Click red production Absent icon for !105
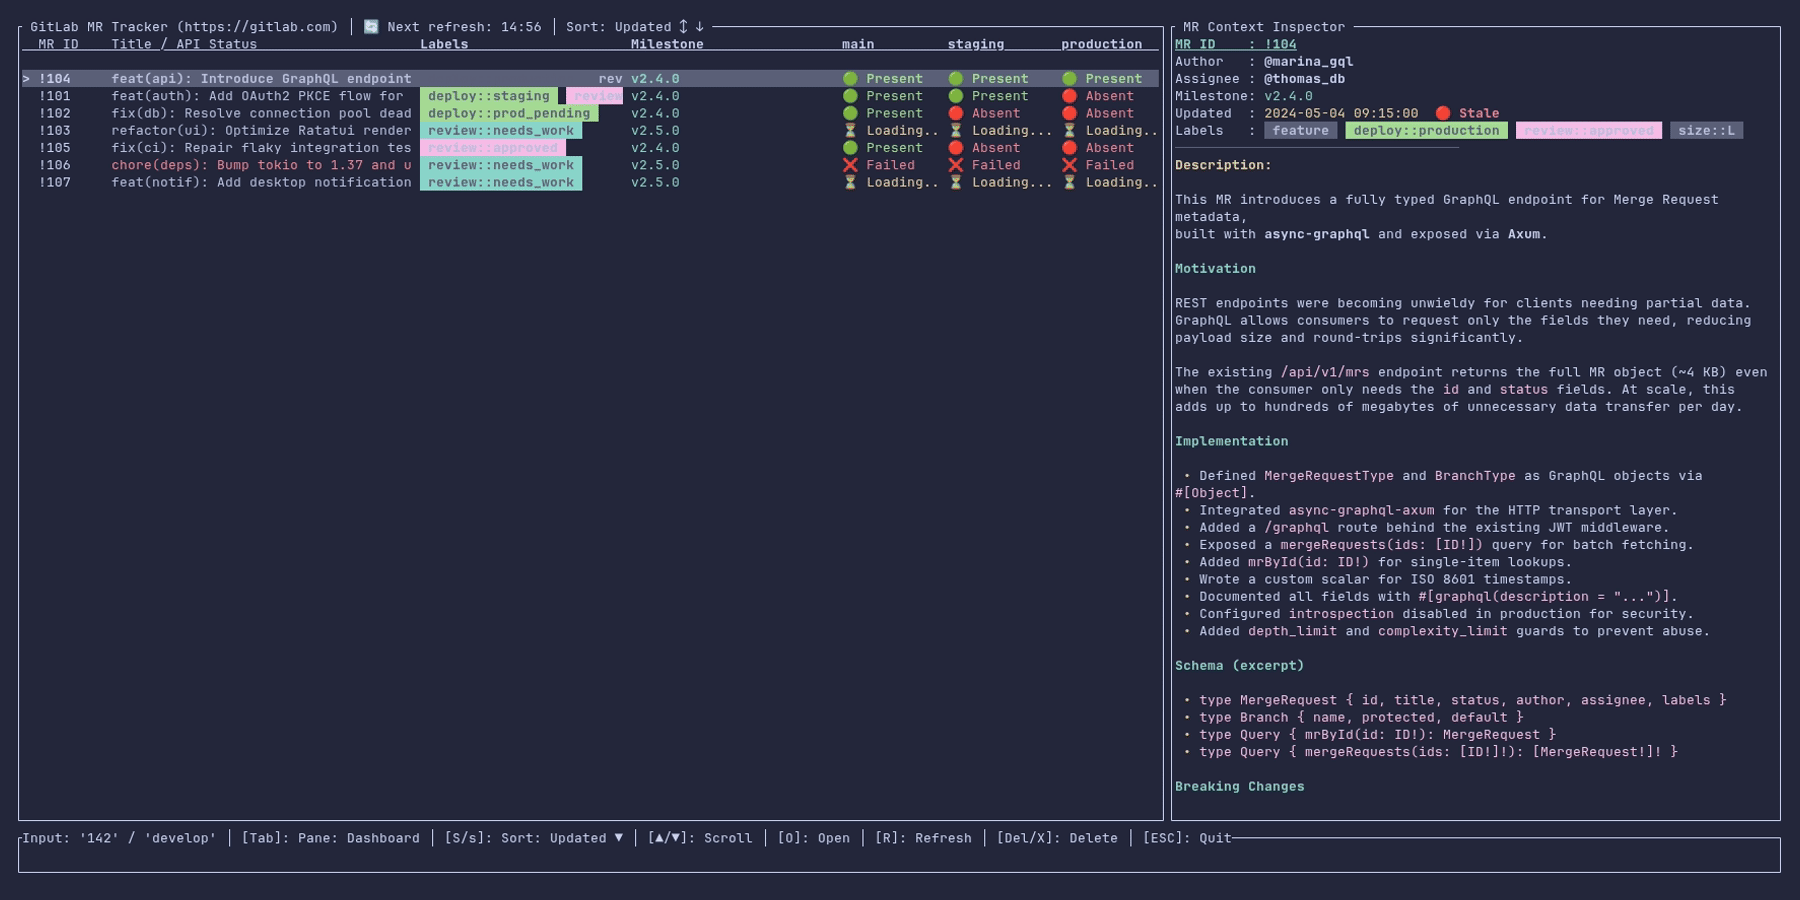This screenshot has width=1800, height=900. pyautogui.click(x=1070, y=148)
